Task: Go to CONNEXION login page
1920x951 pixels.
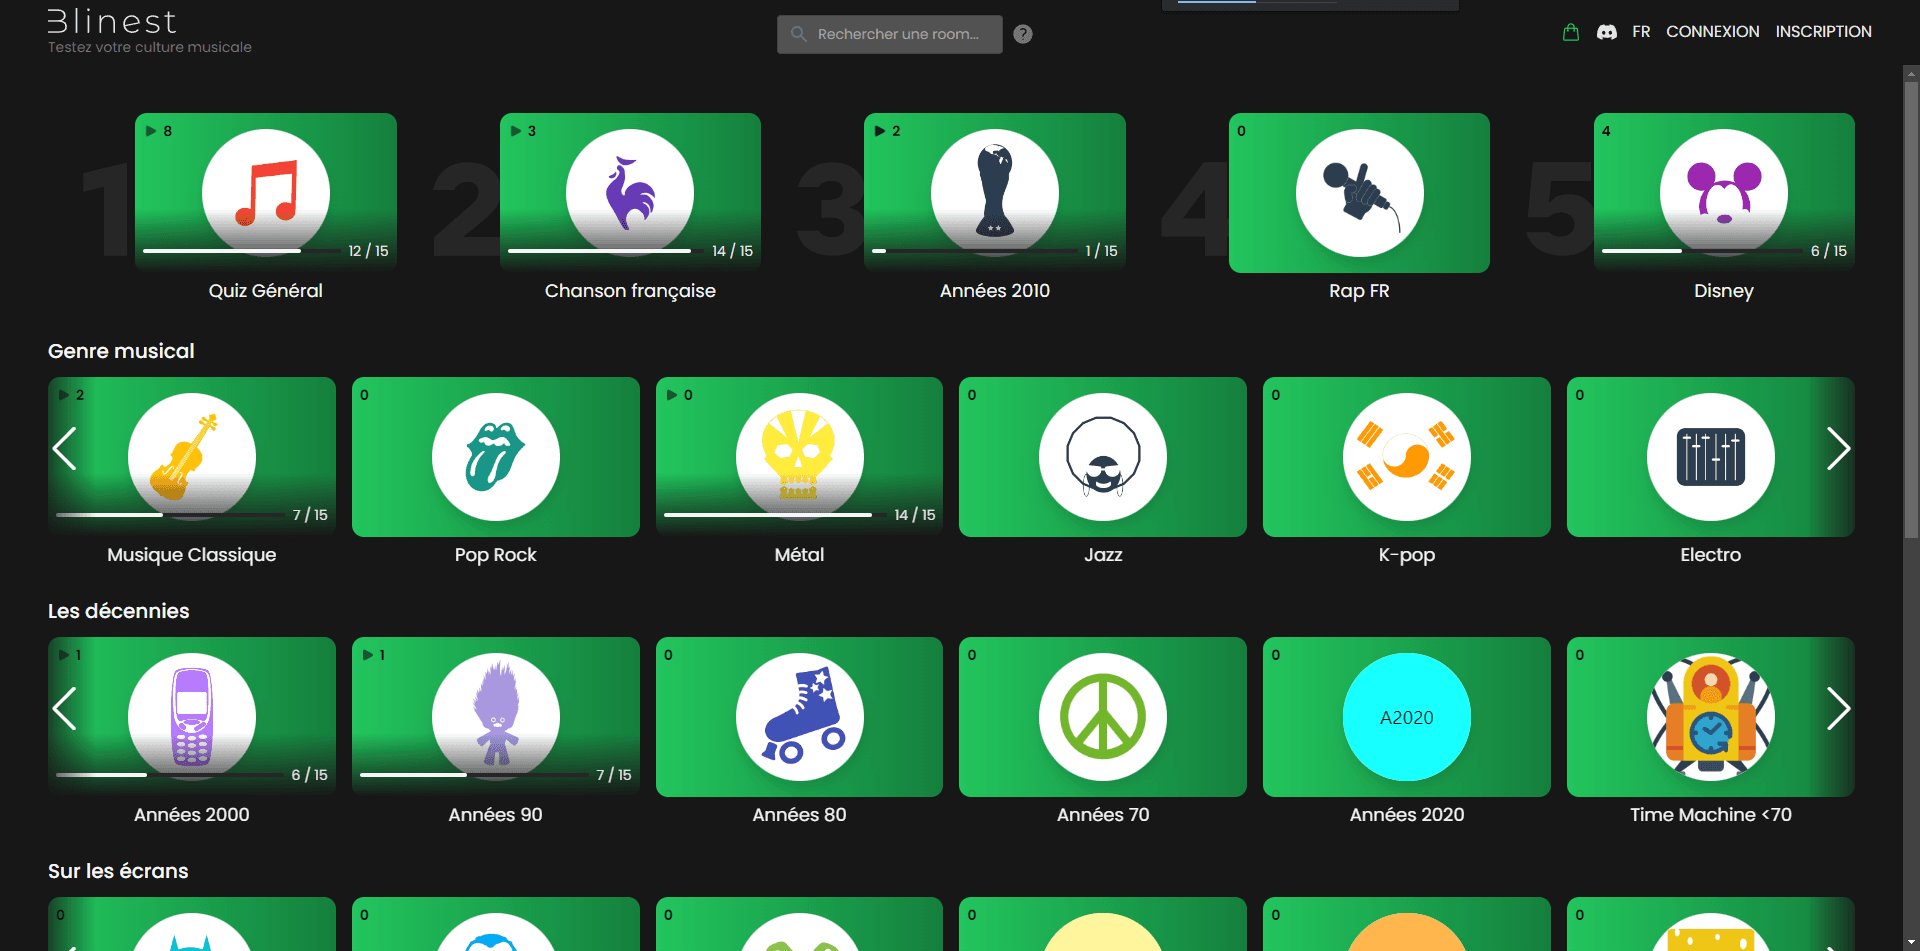Action: (1712, 32)
